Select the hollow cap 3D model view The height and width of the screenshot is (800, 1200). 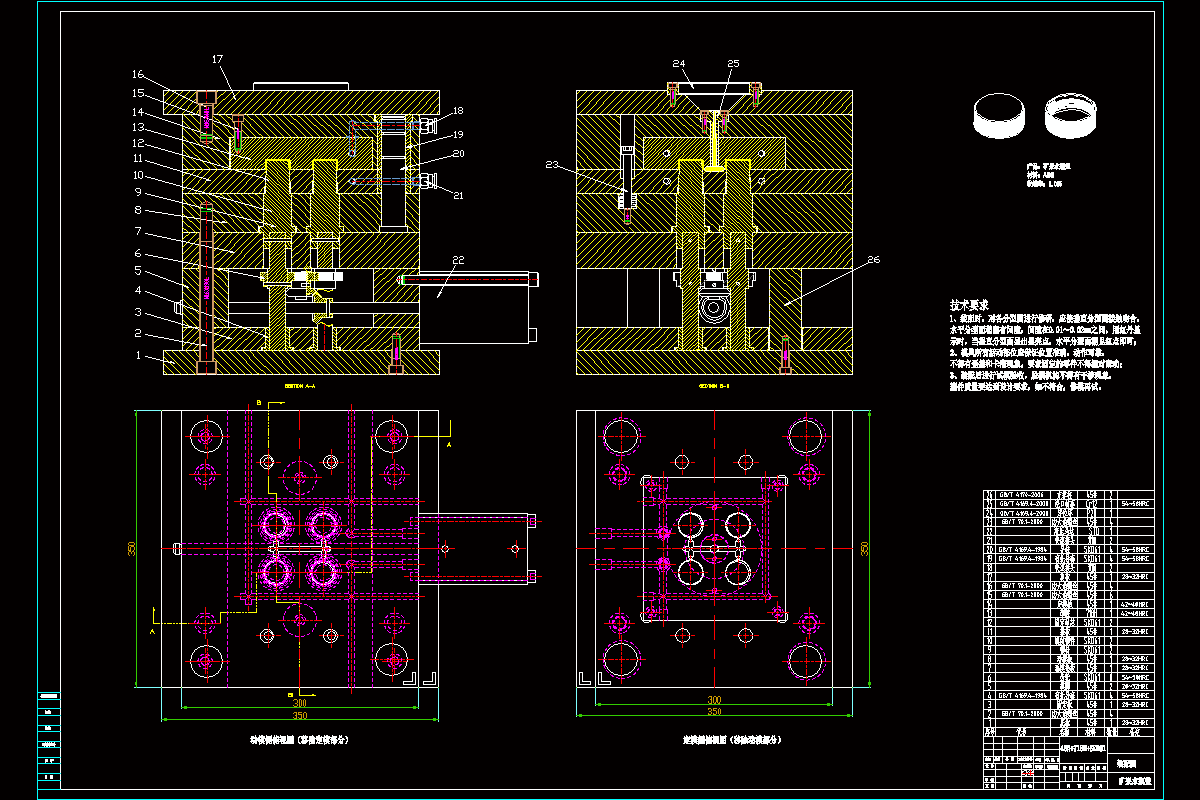(1071, 117)
